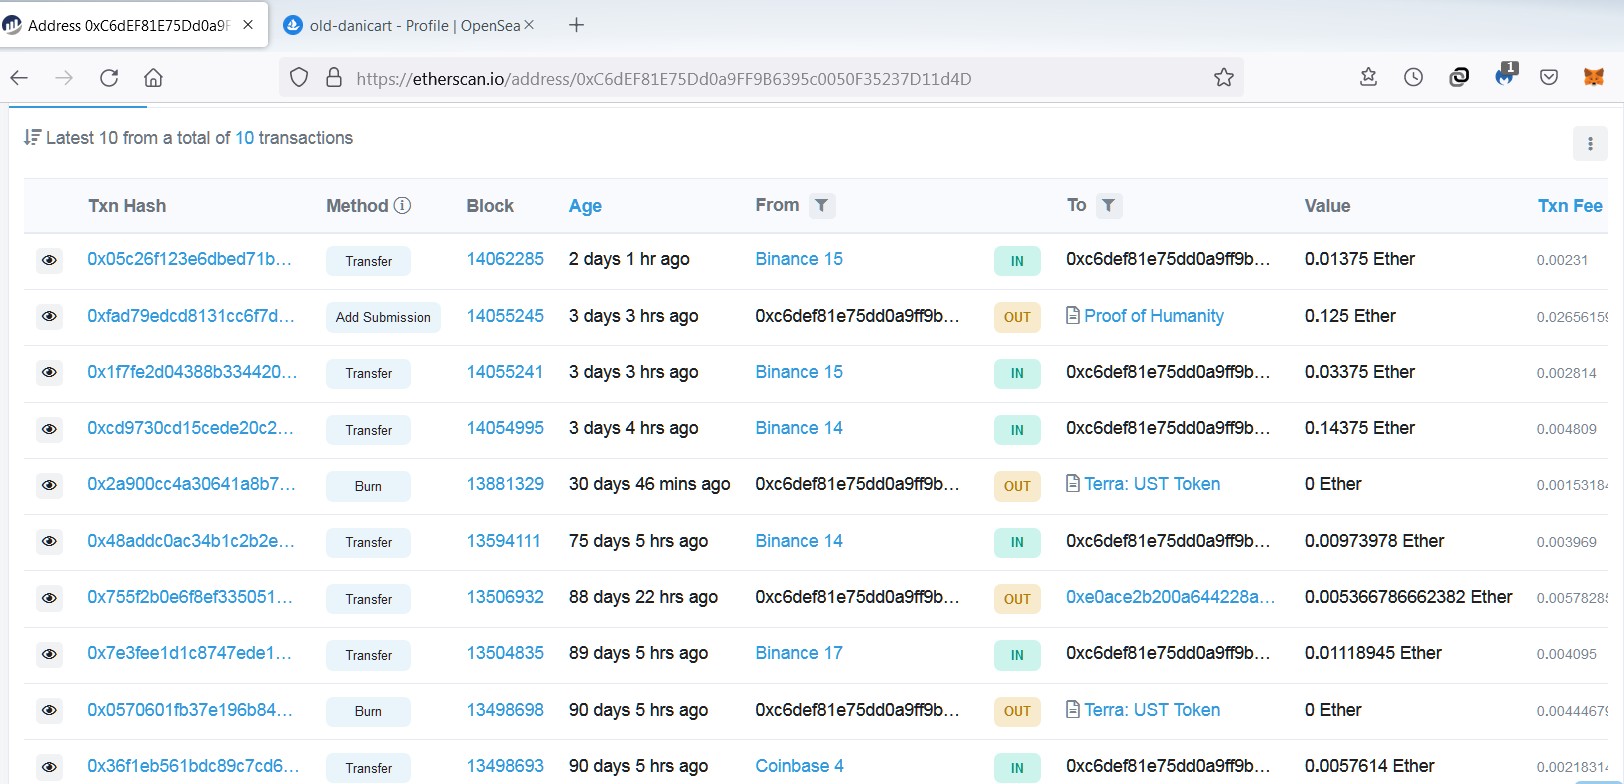Click the Transfer badge at block 13506932
The width and height of the screenshot is (1624, 784).
pyautogui.click(x=368, y=599)
